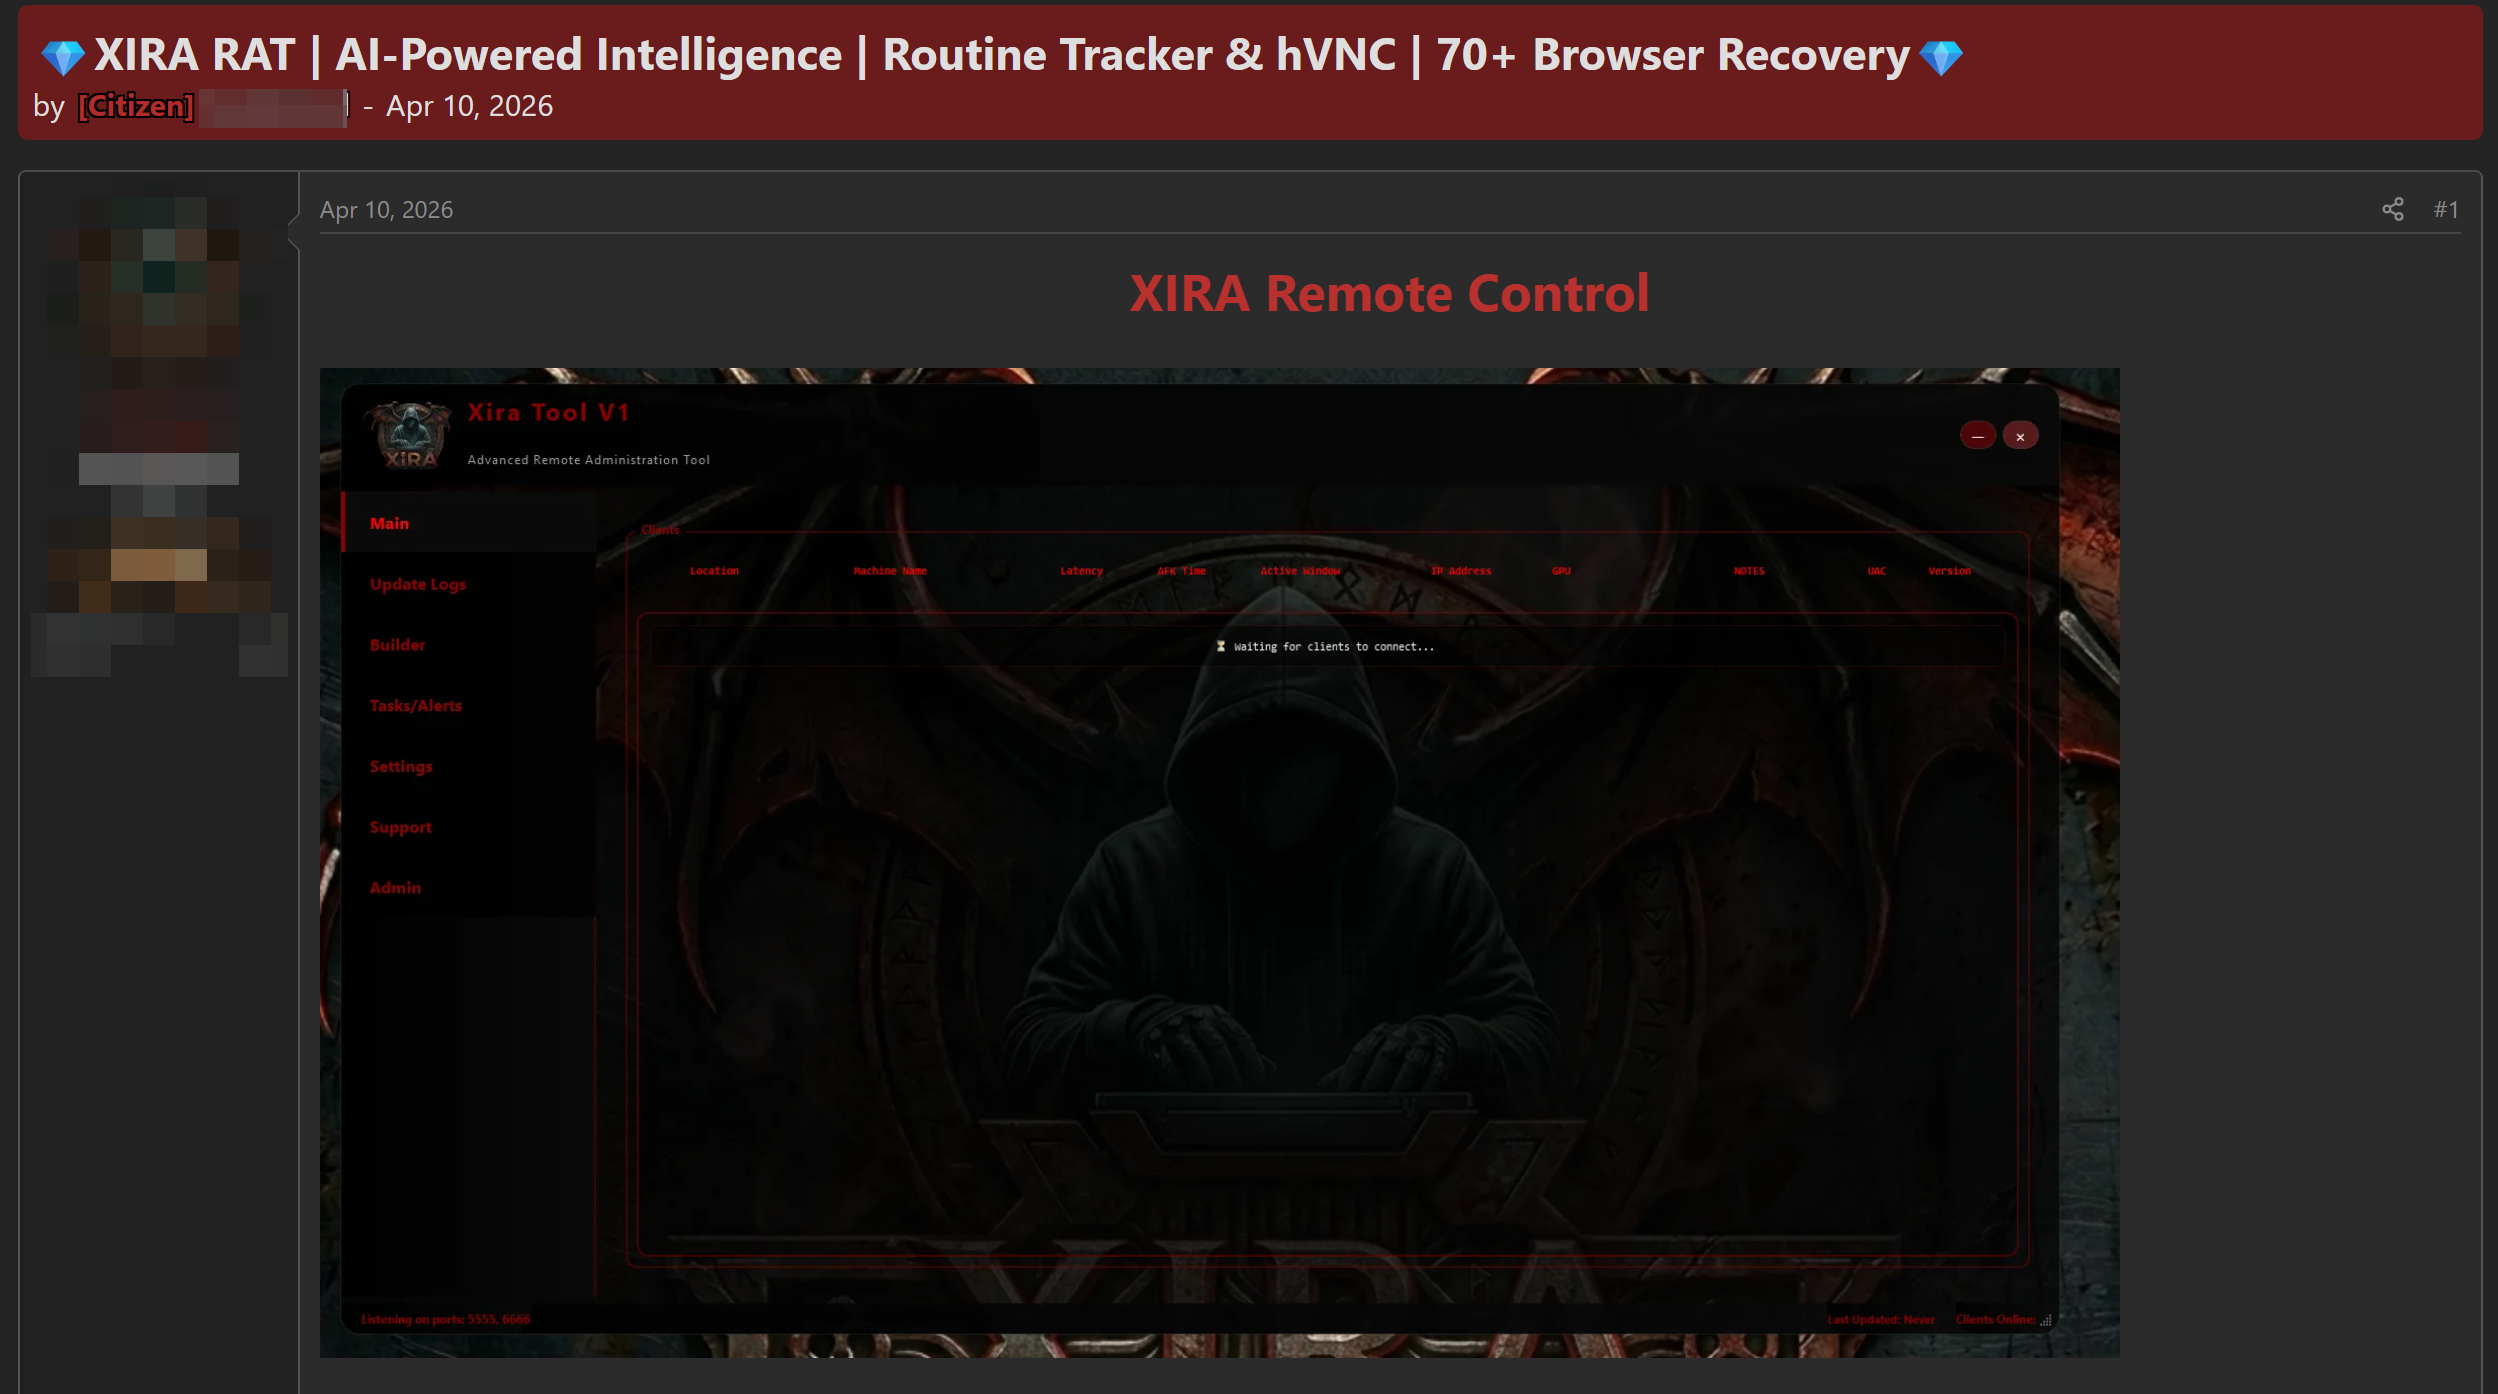Click the 'Advanced Remote Administration Tool' subtitle
Screen dimensions: 2498x1394
pyautogui.click(x=588, y=460)
